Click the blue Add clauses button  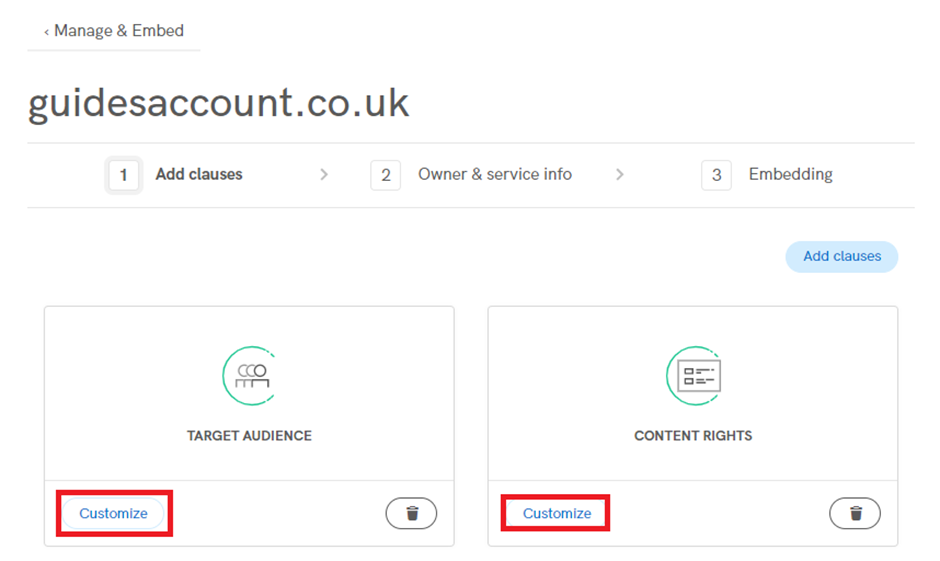(x=842, y=257)
